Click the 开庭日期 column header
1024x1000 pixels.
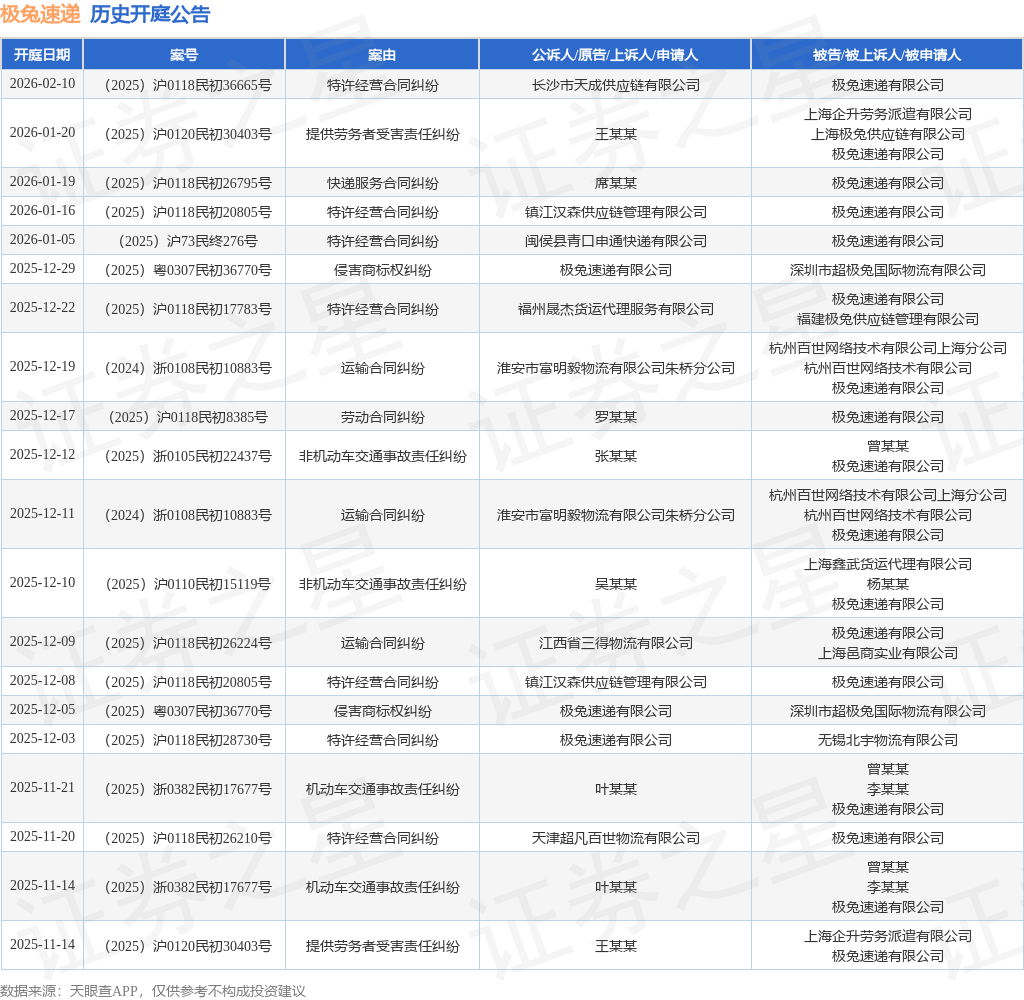42,55
